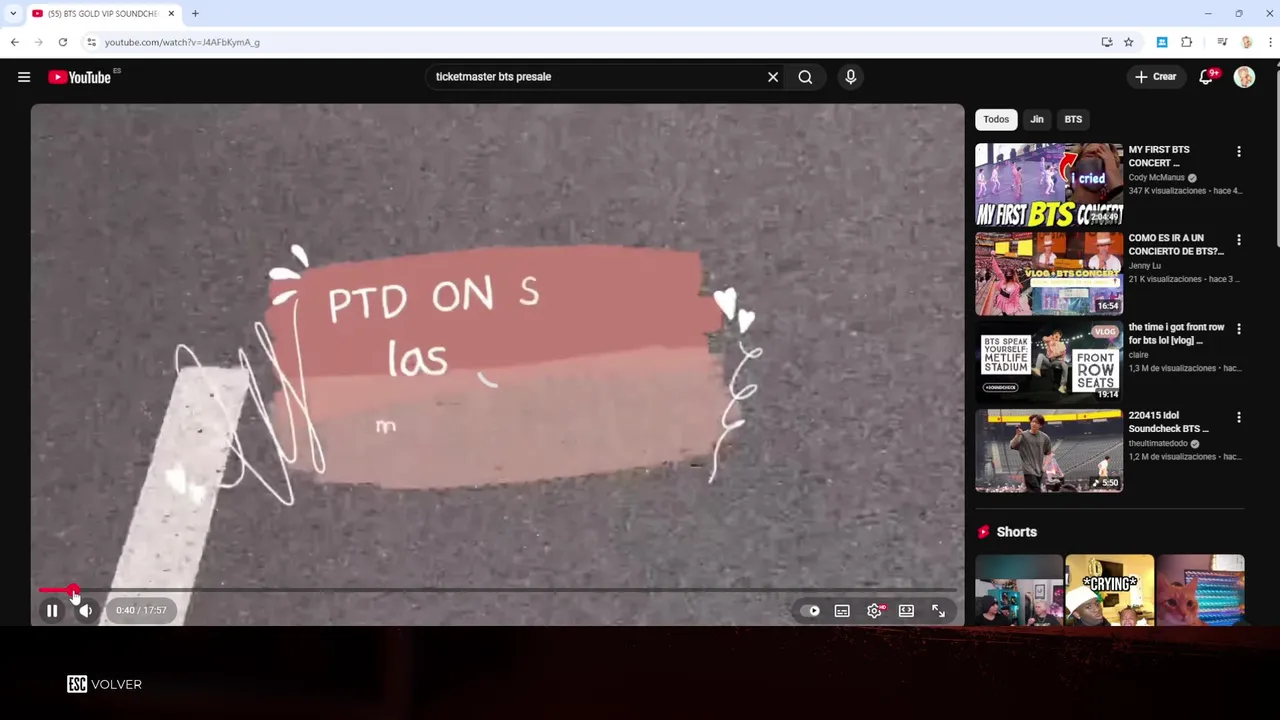Go to the YouTube home logo
1280x720 pixels.
79,77
